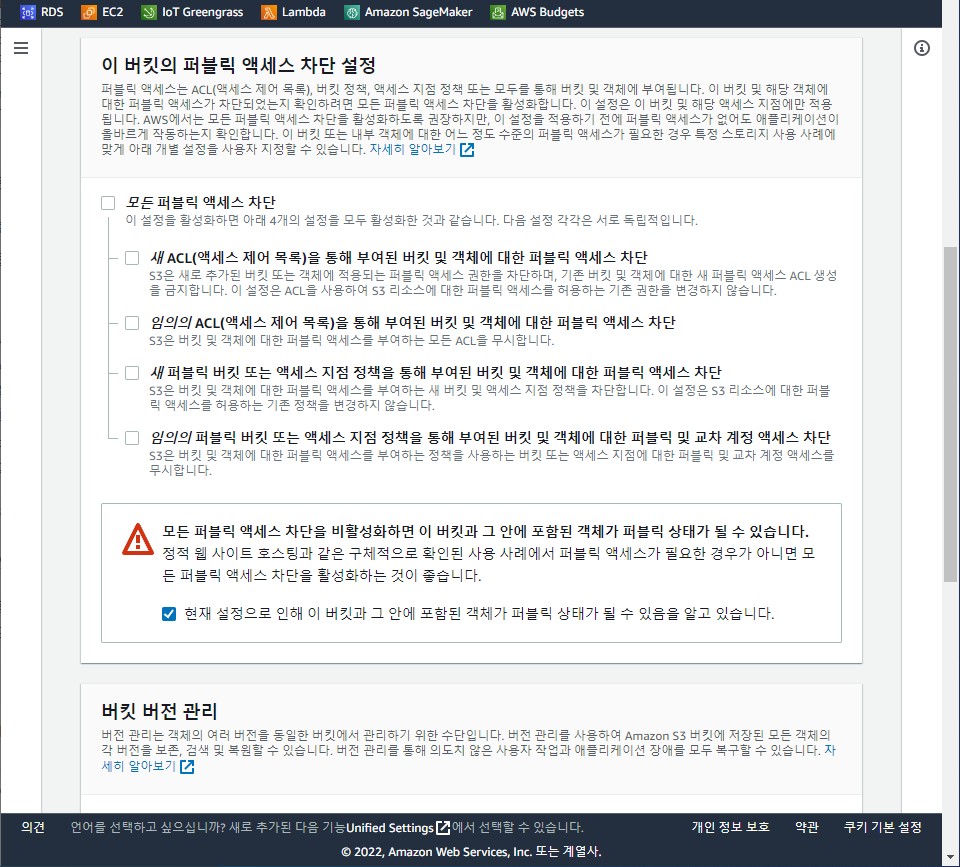Open 개인 정보 보호 footer link
960x867 pixels.
tap(730, 827)
